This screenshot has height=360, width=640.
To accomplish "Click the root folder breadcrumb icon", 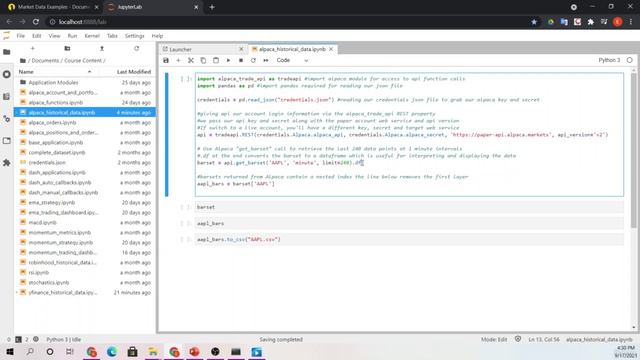I will [x=23, y=60].
